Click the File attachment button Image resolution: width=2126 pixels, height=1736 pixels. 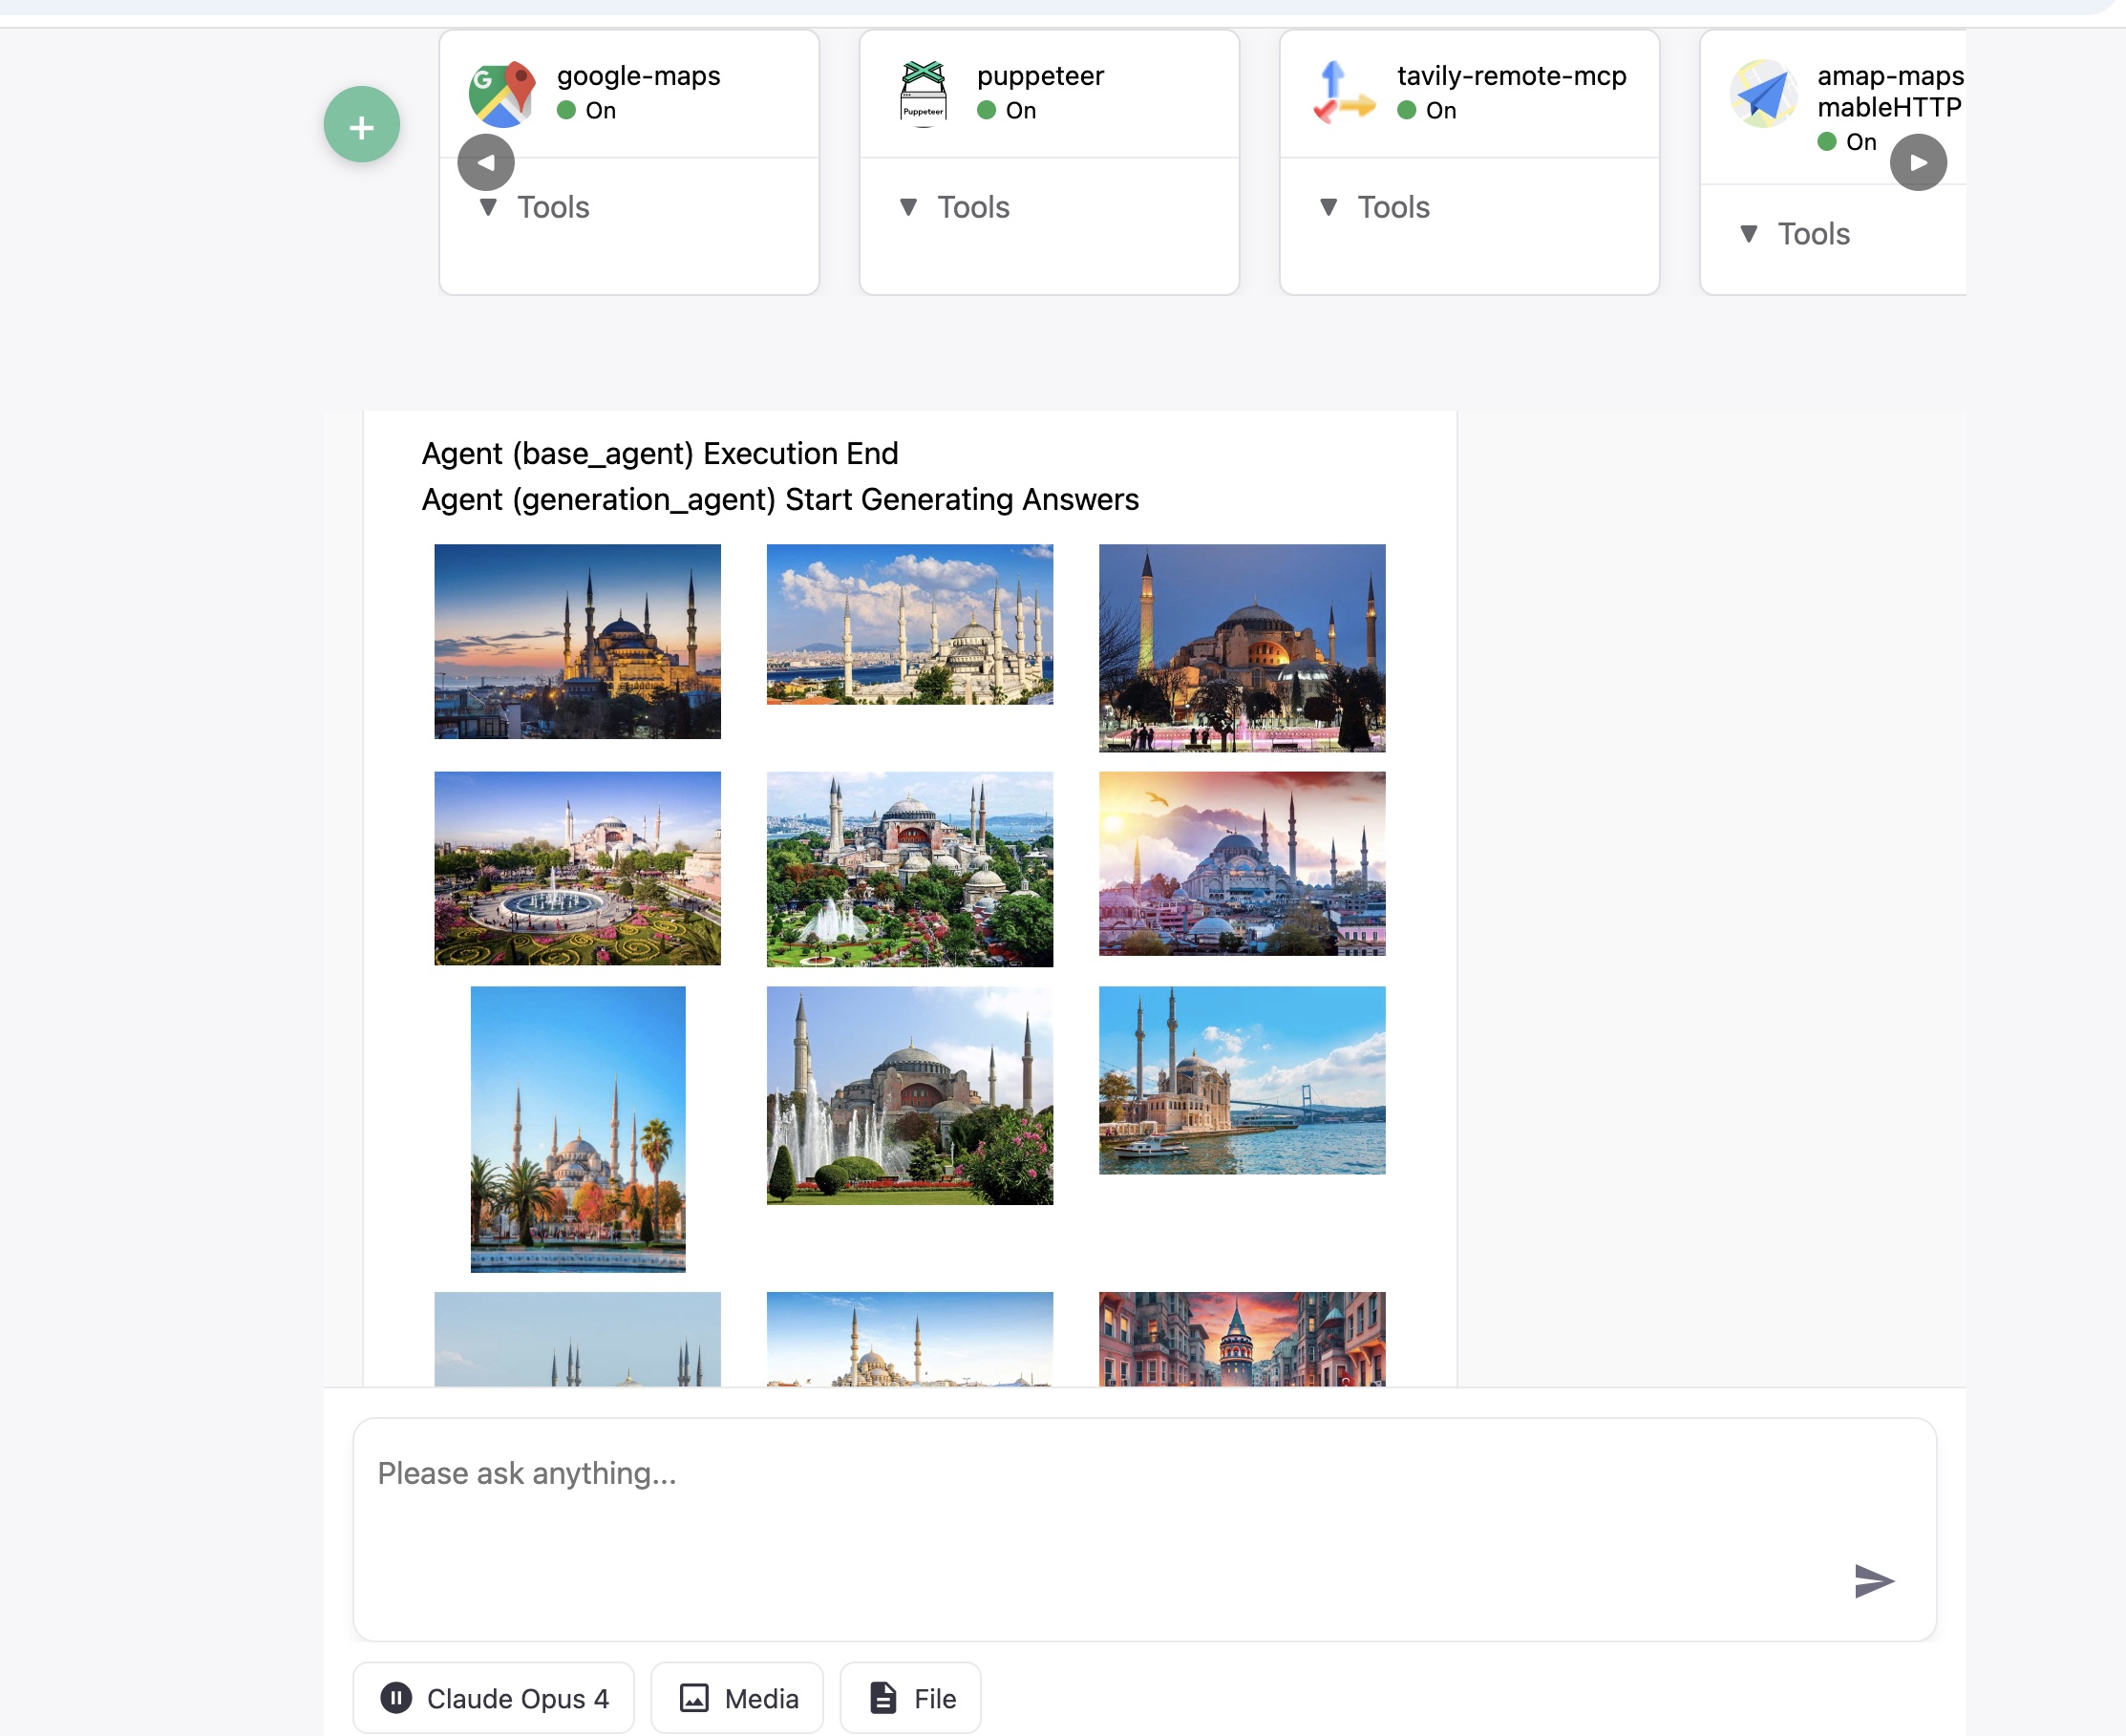pyautogui.click(x=910, y=1698)
